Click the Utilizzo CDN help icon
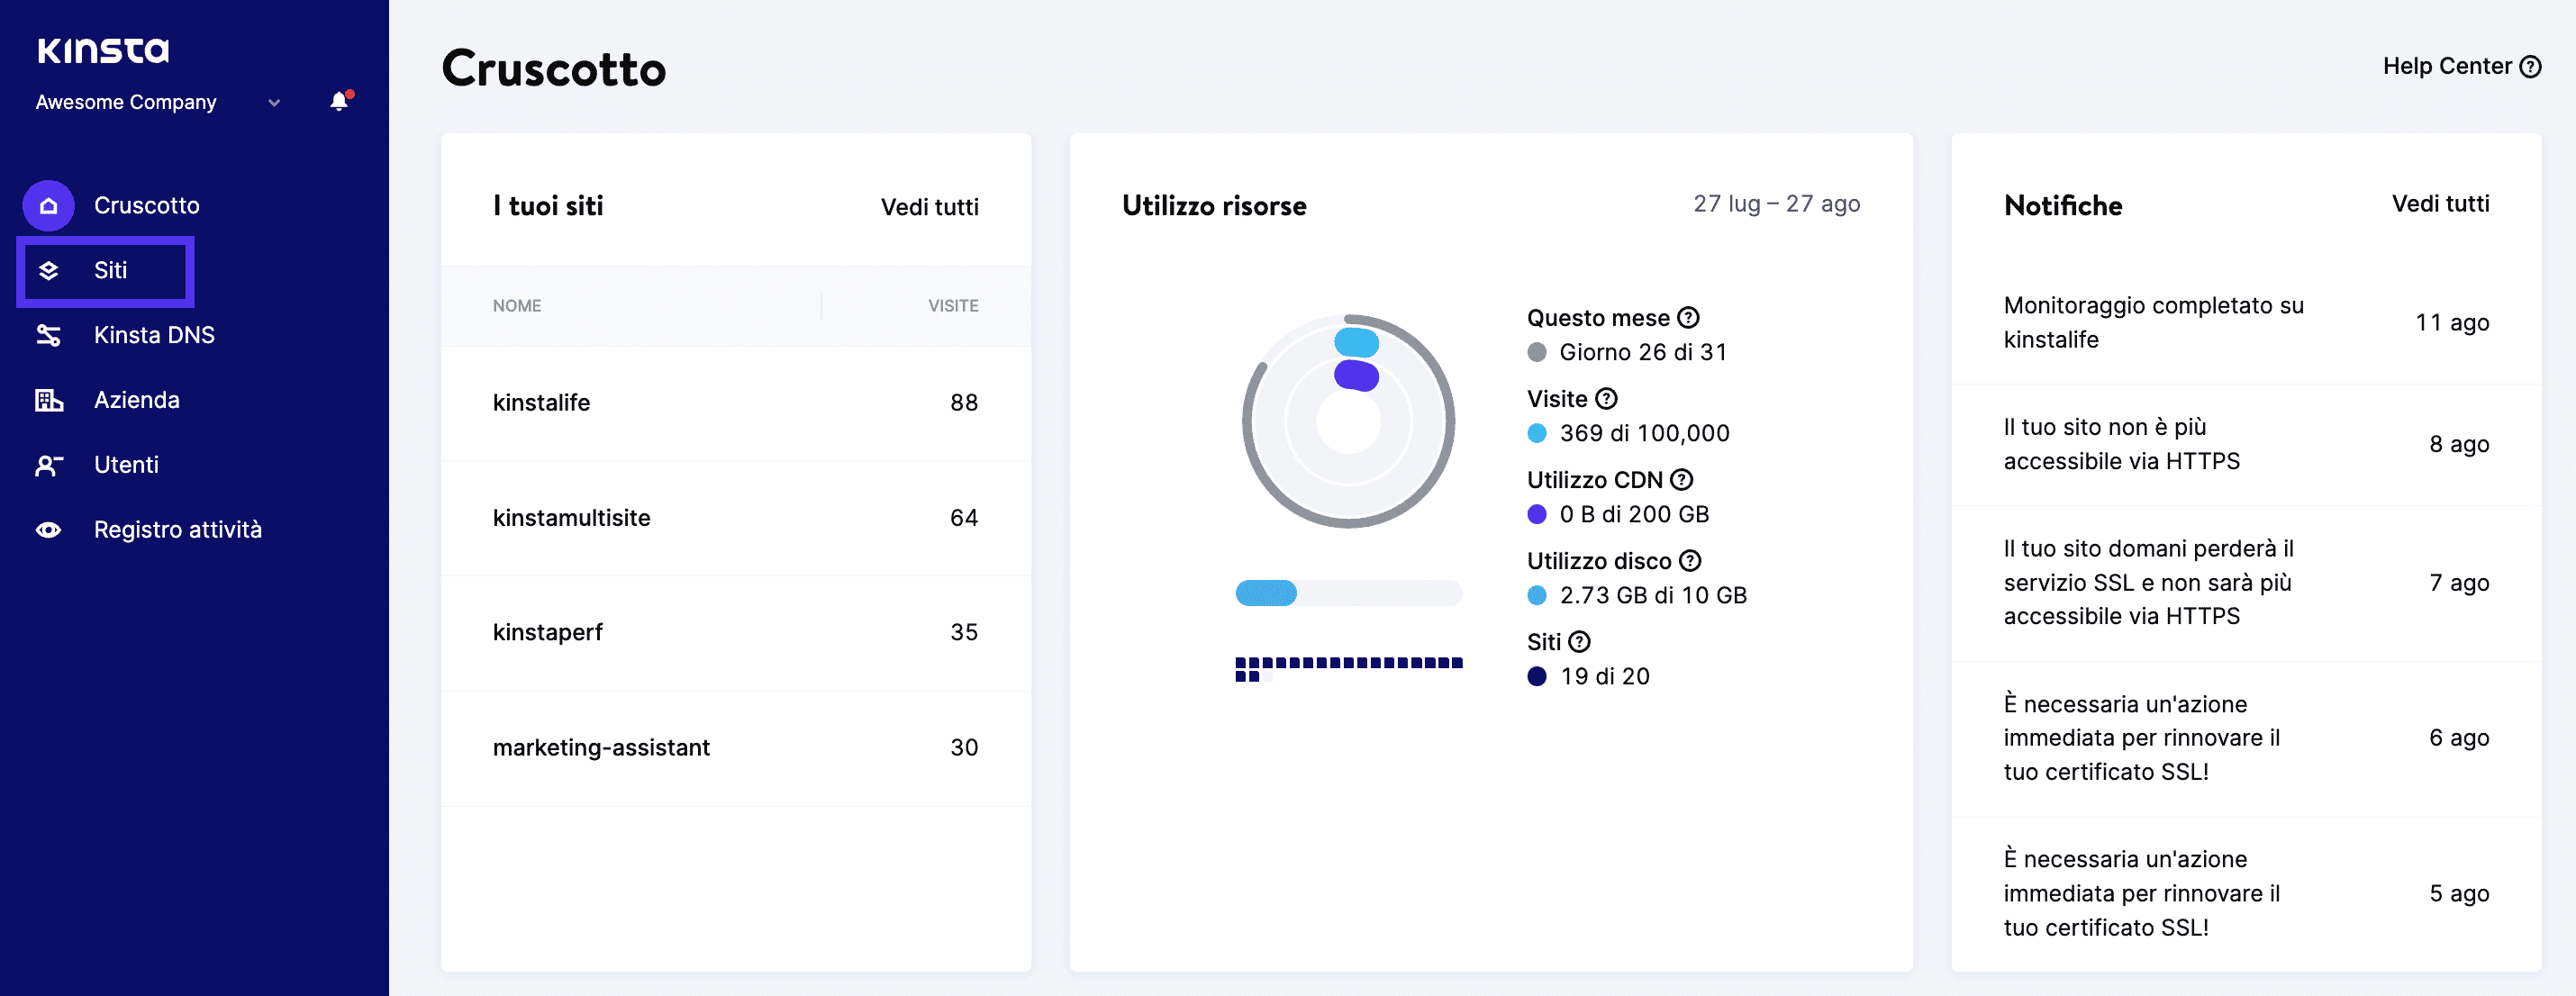The image size is (2576, 996). pos(1682,480)
